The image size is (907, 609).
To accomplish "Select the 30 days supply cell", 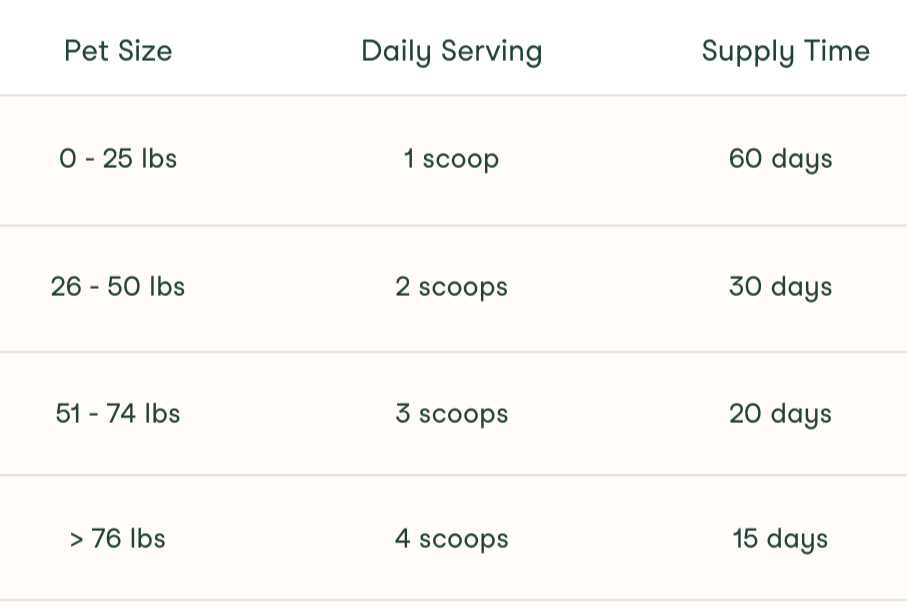I will (x=781, y=287).
